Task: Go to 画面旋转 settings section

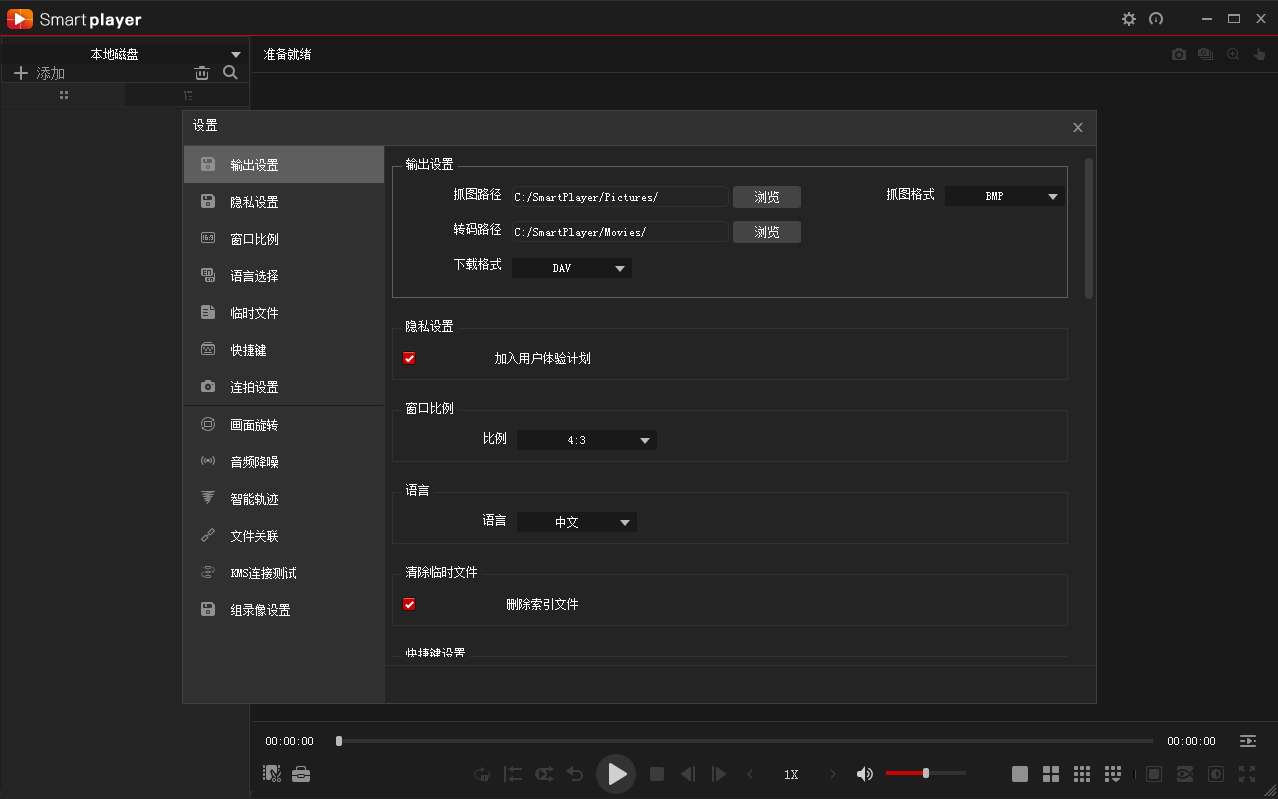Action: 254,425
